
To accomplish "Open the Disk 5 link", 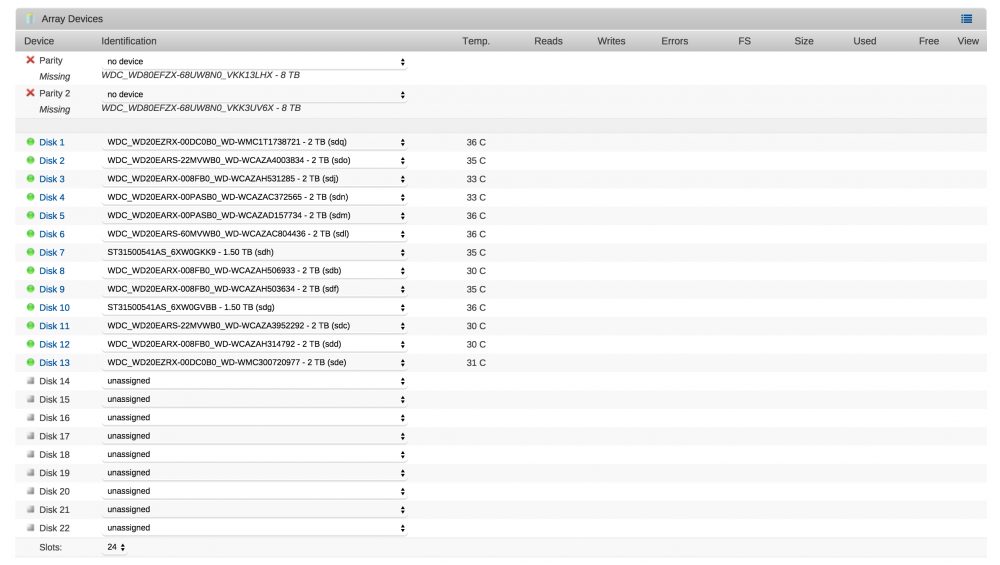I will pos(52,216).
